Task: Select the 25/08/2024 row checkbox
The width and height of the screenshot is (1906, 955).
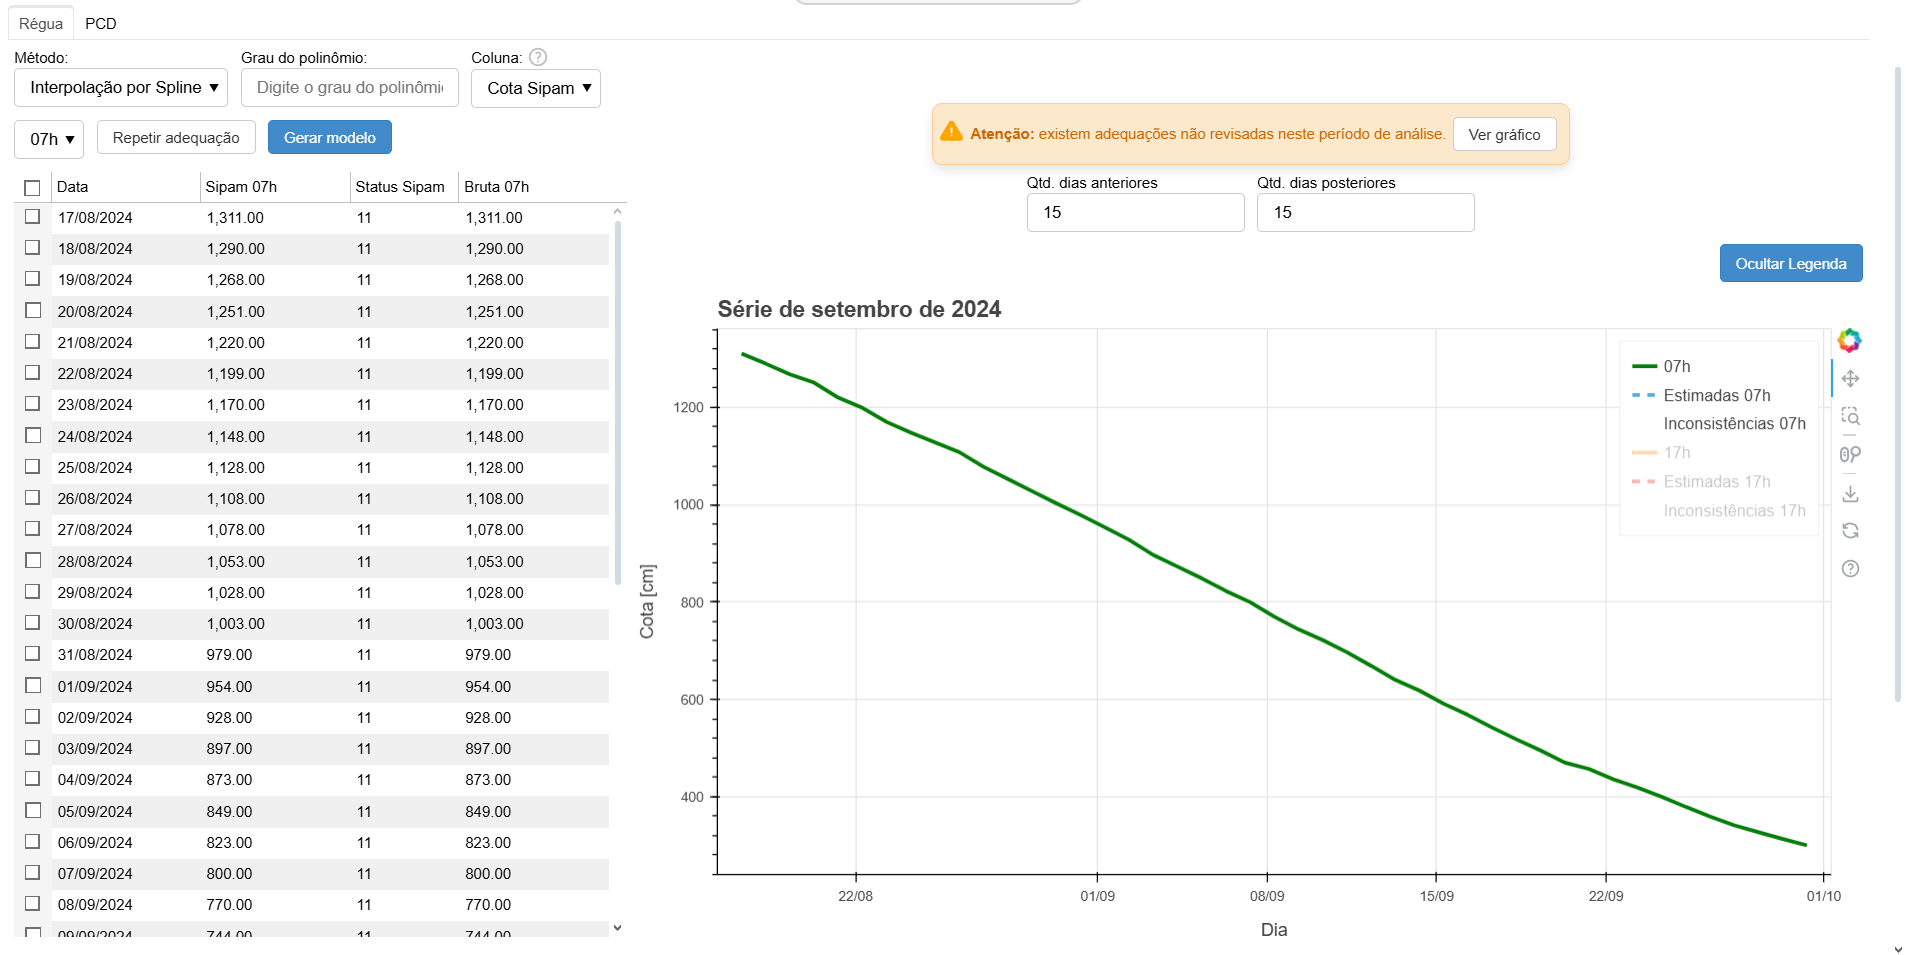Action: pyautogui.click(x=32, y=467)
